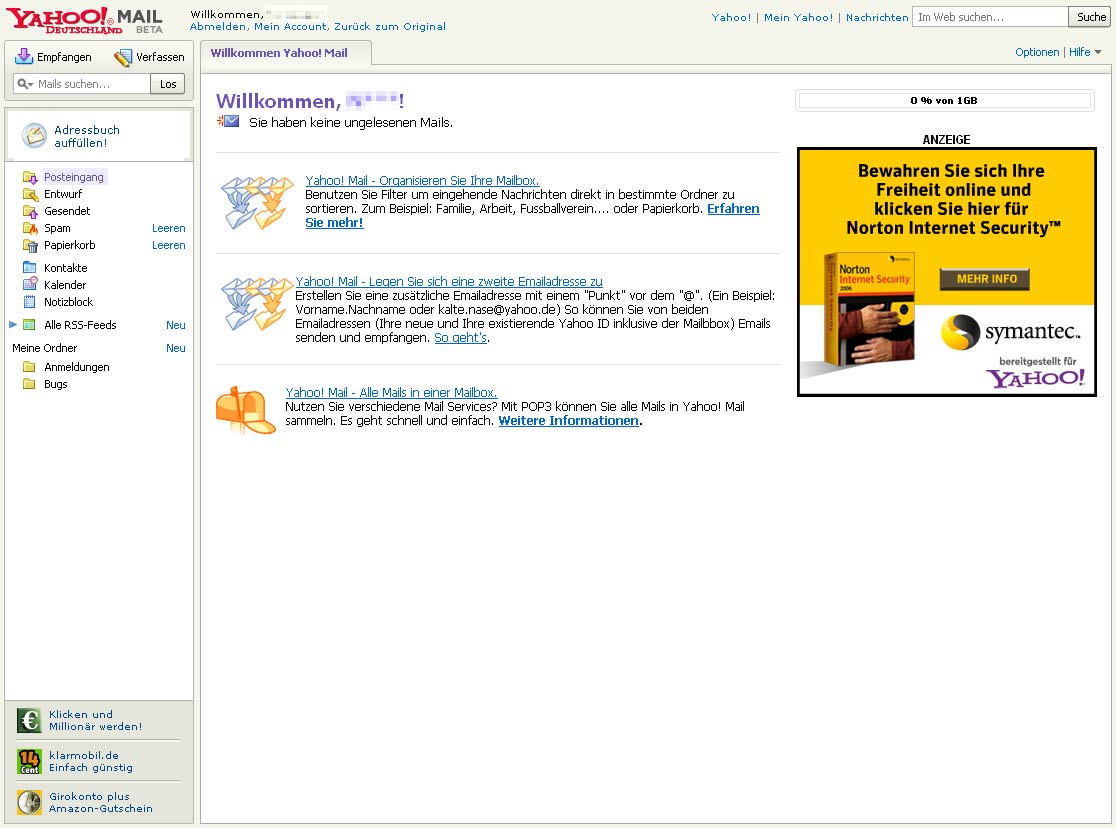Click the Gesendet folder icon
This screenshot has width=1116, height=828.
30,211
